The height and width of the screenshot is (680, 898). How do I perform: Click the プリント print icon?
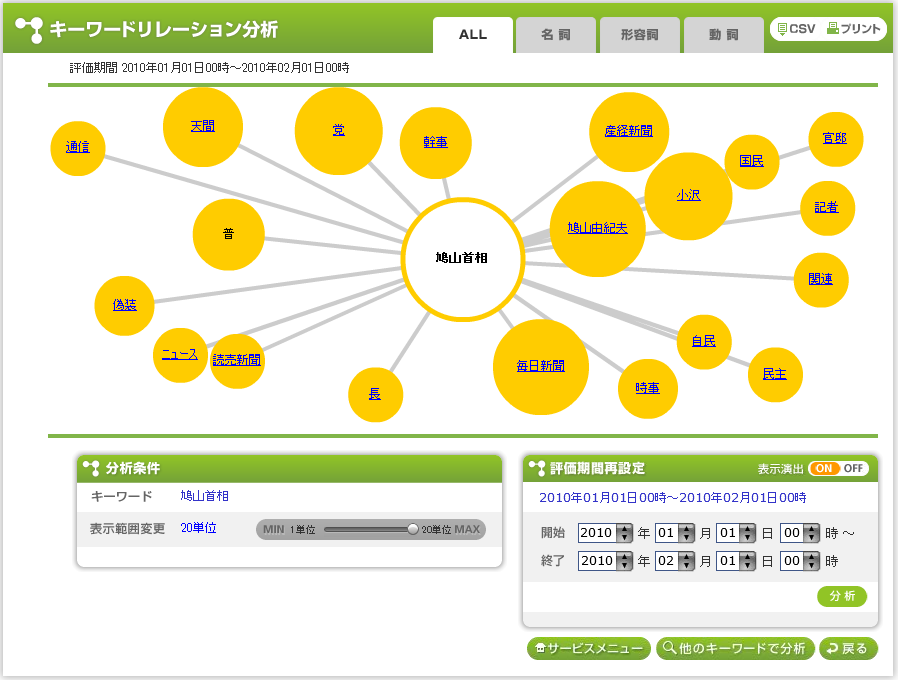[x=853, y=30]
